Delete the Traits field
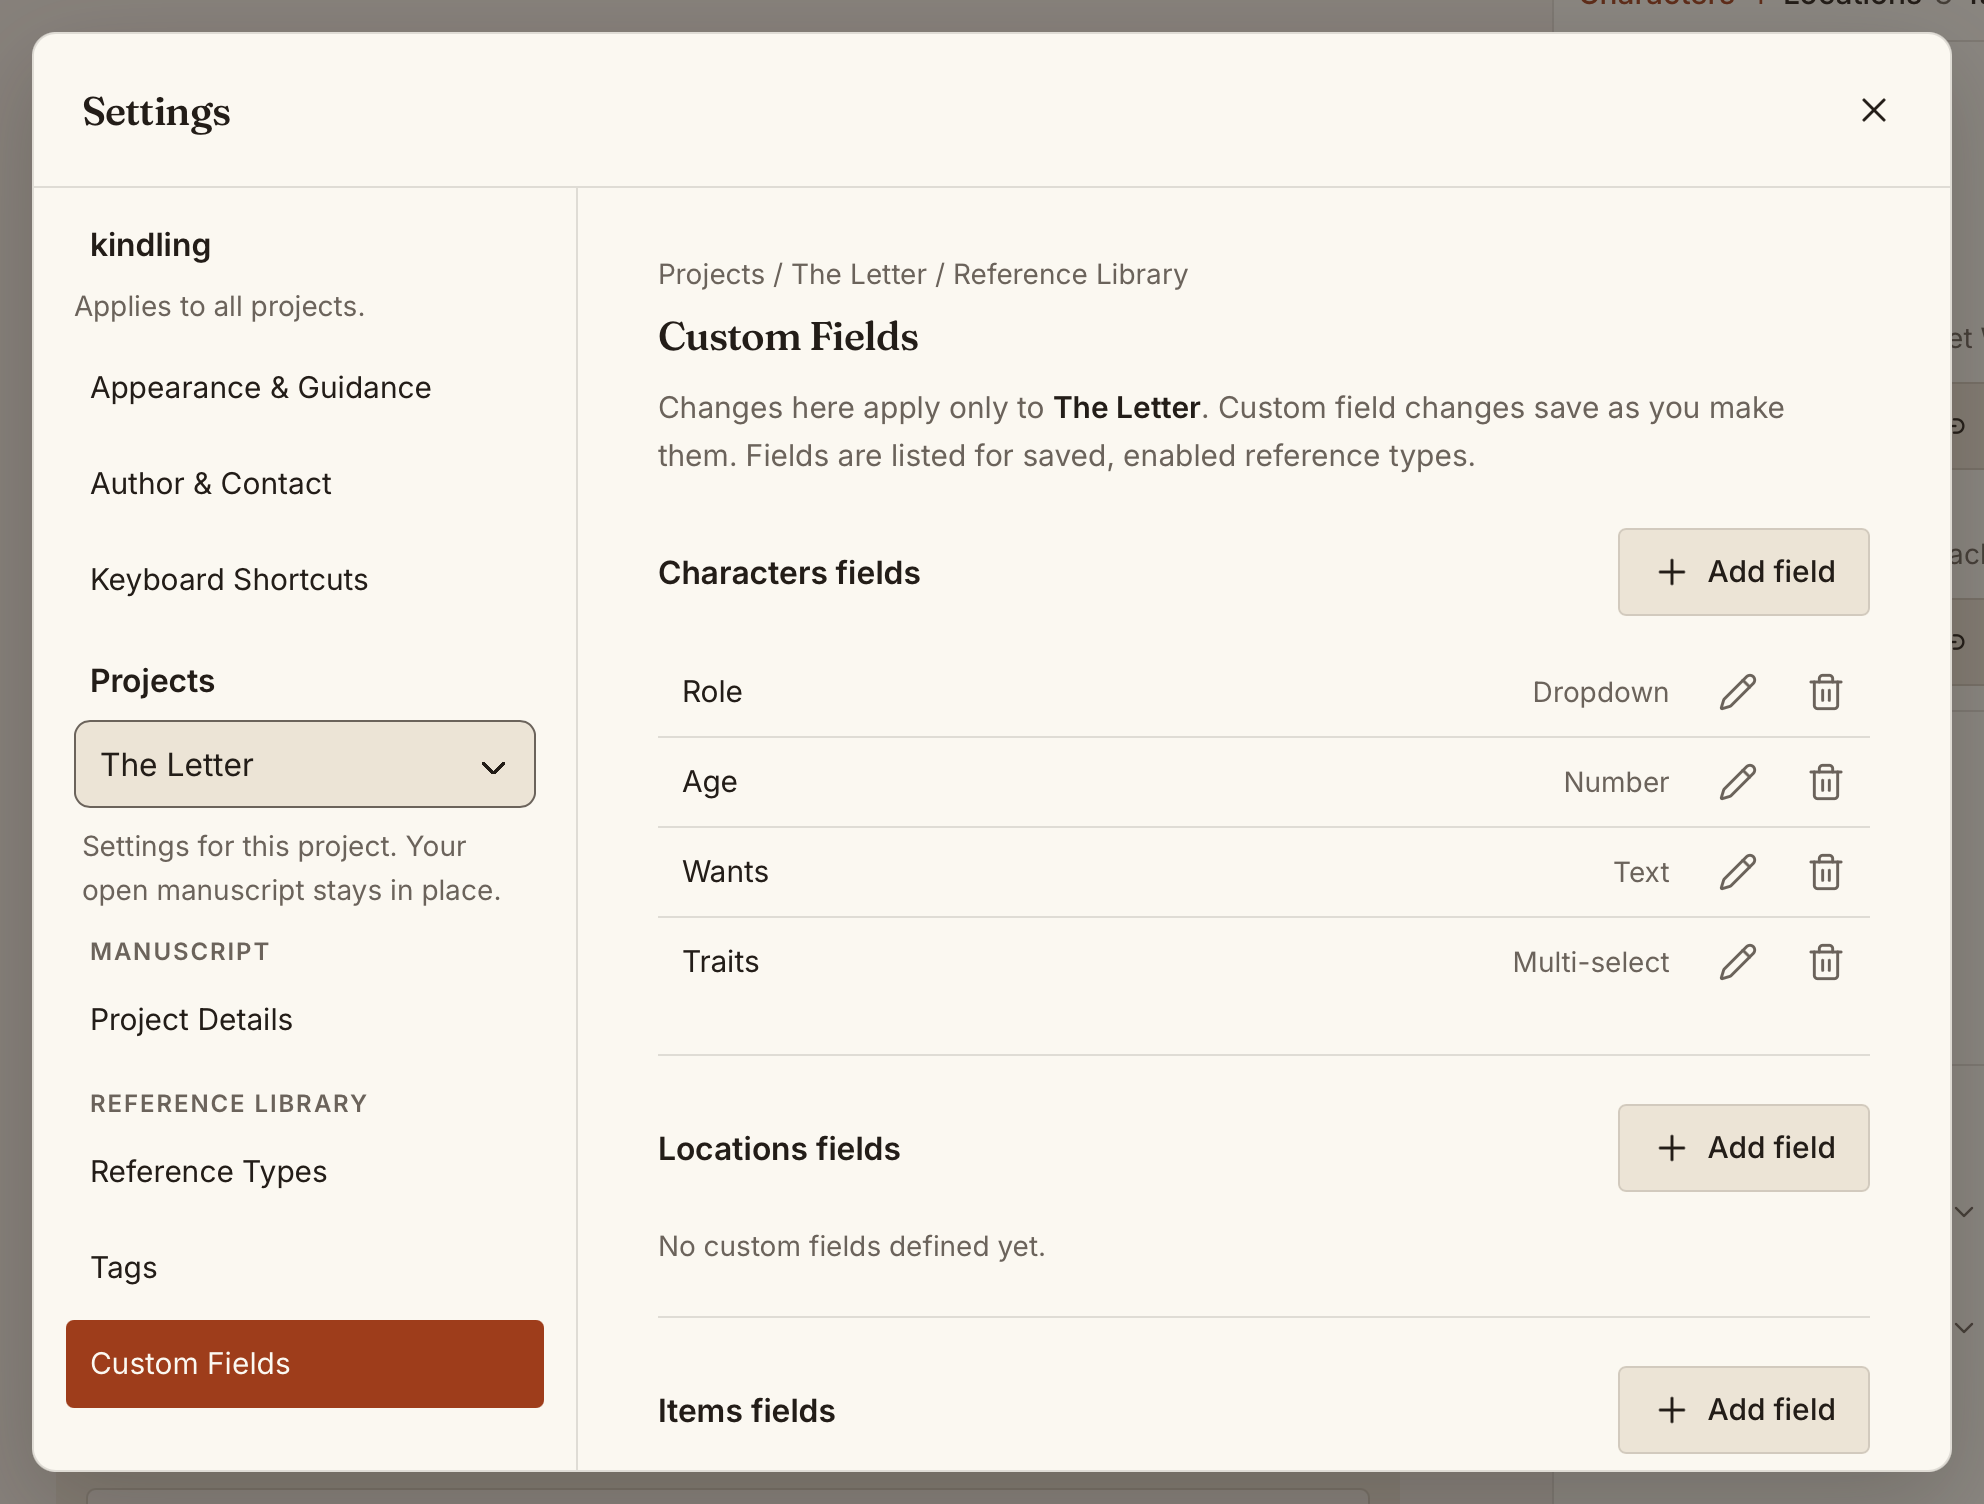The image size is (1984, 1504). click(x=1826, y=962)
